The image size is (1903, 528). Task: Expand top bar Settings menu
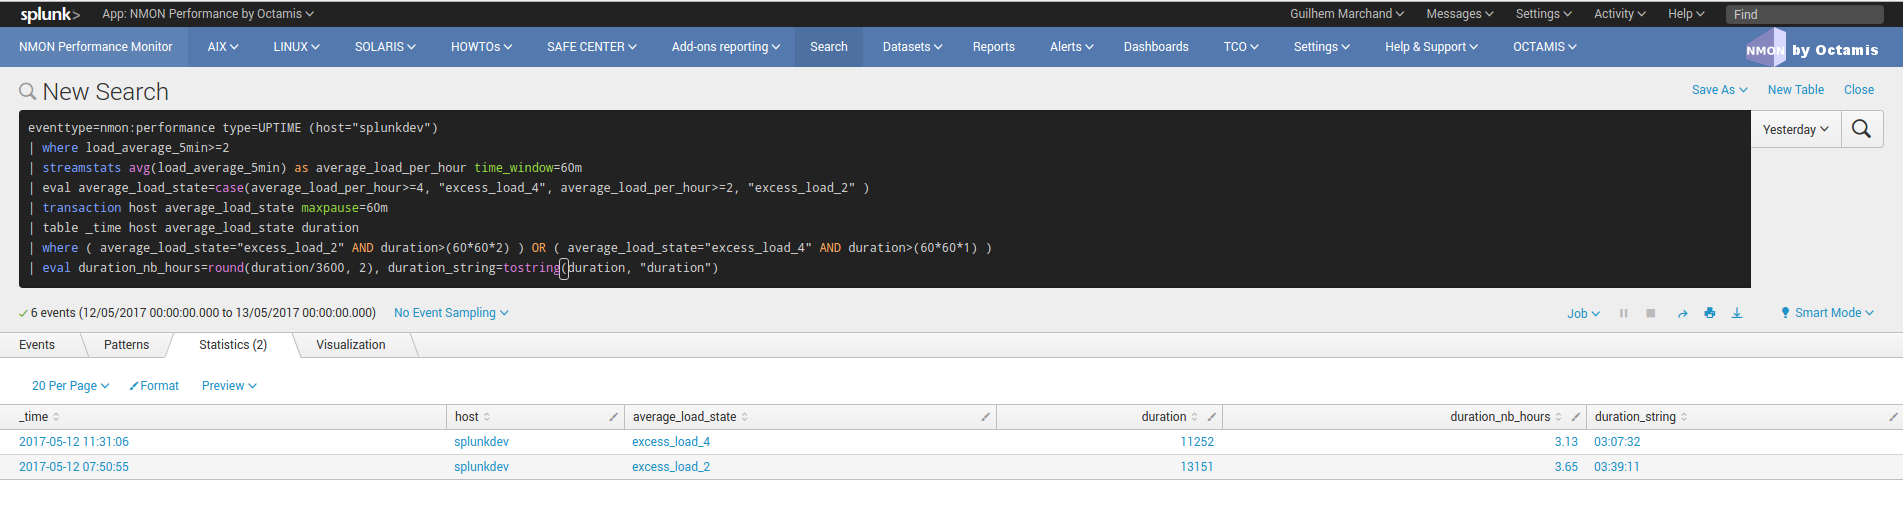tap(1543, 14)
